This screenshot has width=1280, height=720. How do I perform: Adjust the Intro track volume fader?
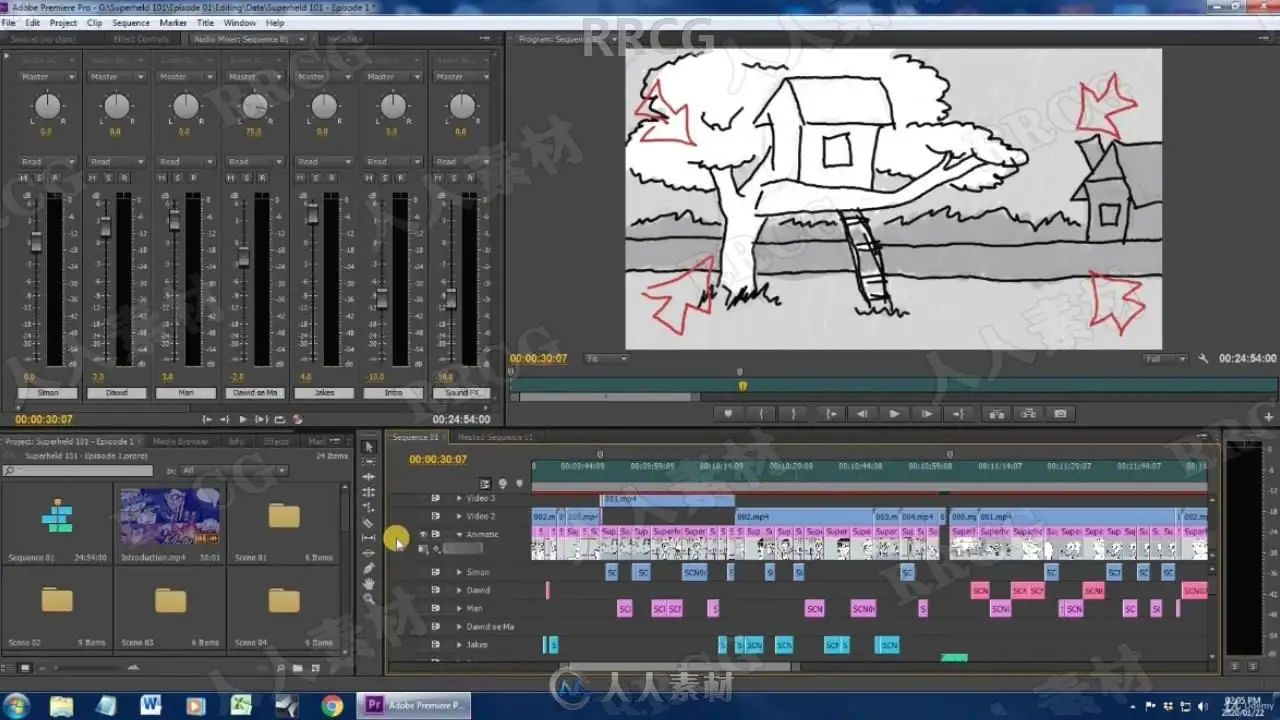(x=382, y=298)
